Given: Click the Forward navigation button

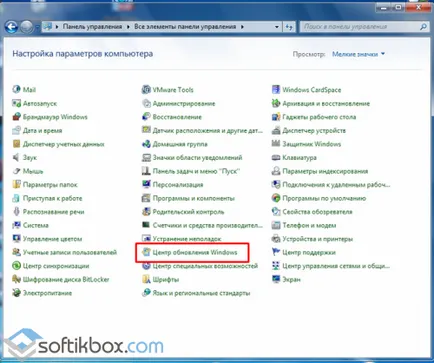Looking at the screenshot, I should [27, 27].
